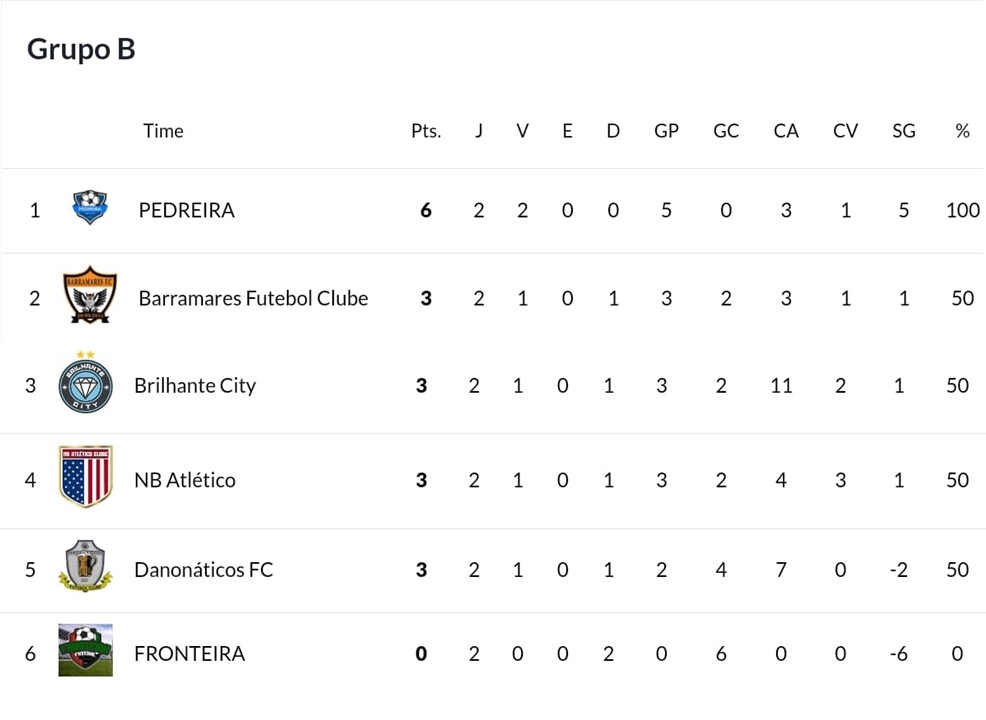986x720 pixels.
Task: Open the Danonáticos FC team name
Action: (204, 570)
